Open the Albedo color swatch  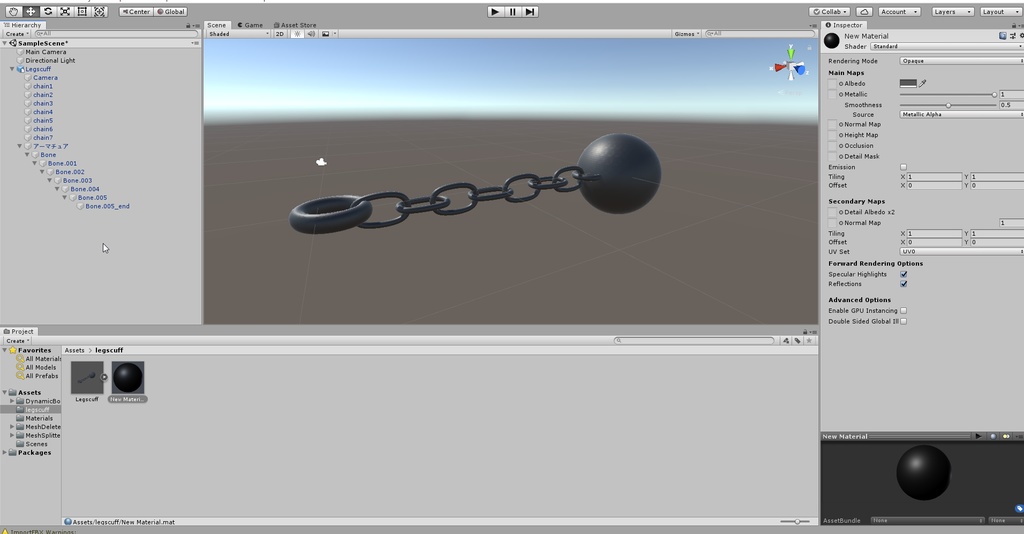point(908,84)
